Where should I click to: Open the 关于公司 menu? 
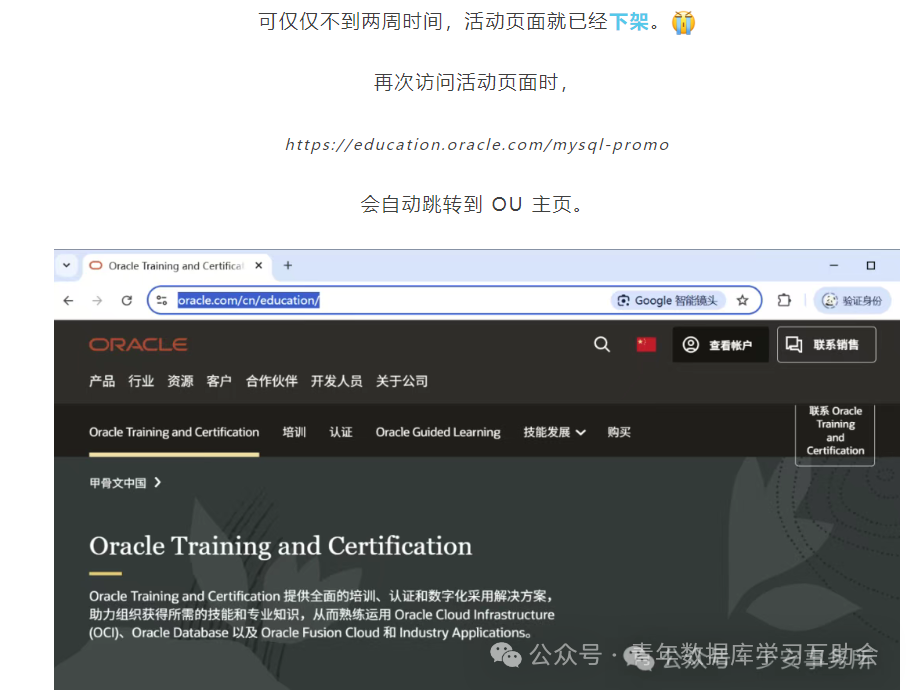402,381
